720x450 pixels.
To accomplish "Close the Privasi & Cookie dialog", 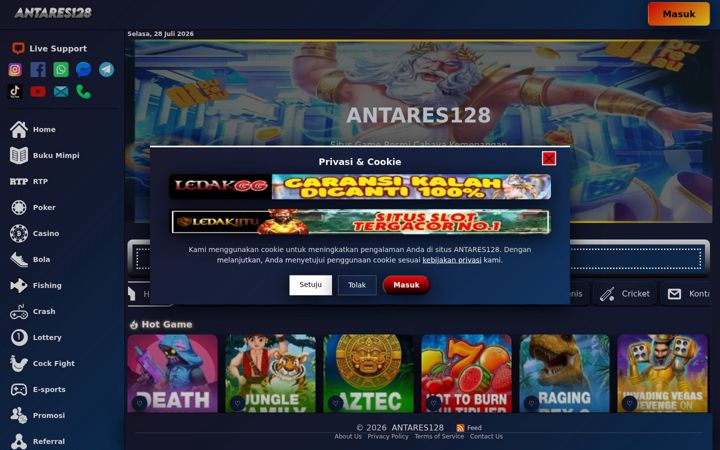I will pos(549,158).
